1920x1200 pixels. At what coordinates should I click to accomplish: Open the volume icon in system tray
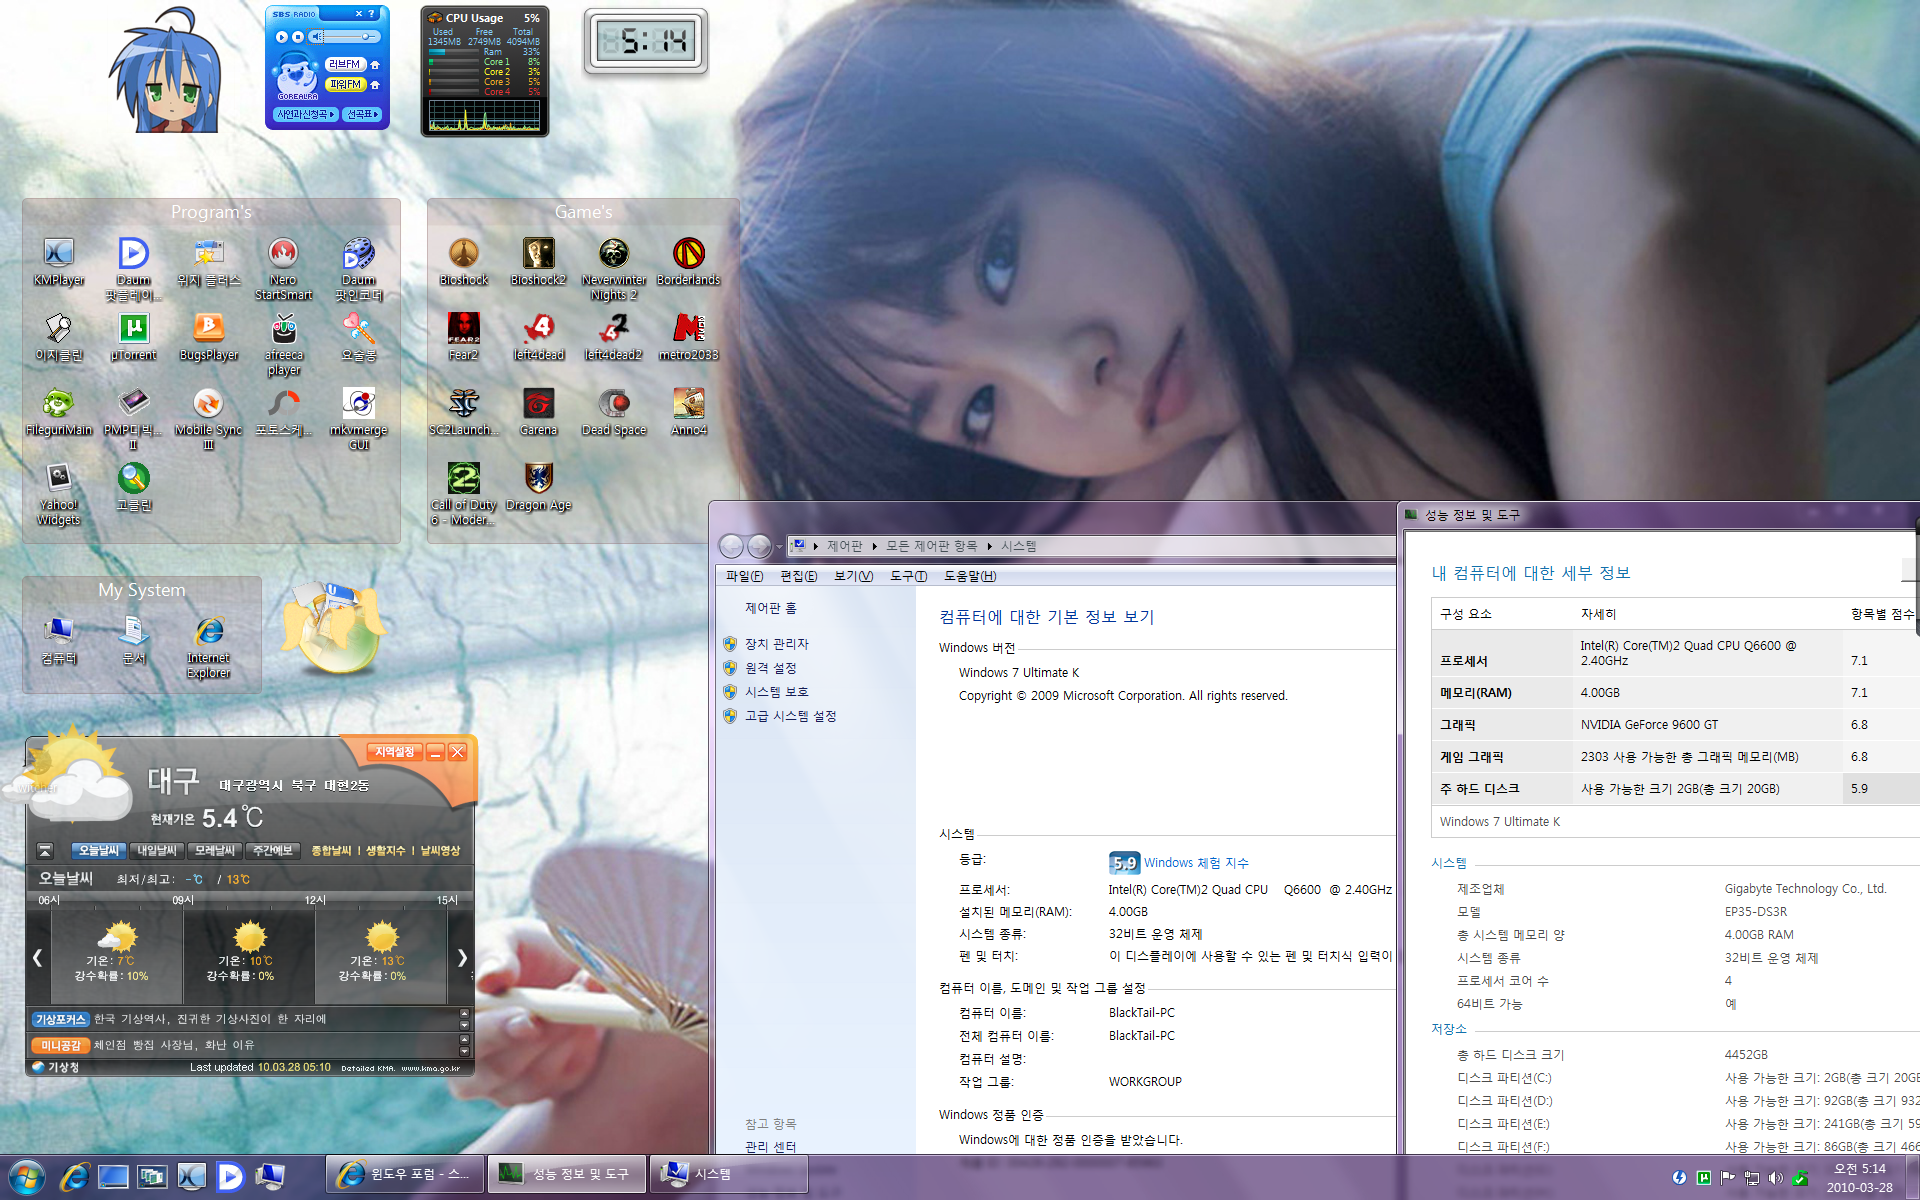[x=1775, y=1178]
